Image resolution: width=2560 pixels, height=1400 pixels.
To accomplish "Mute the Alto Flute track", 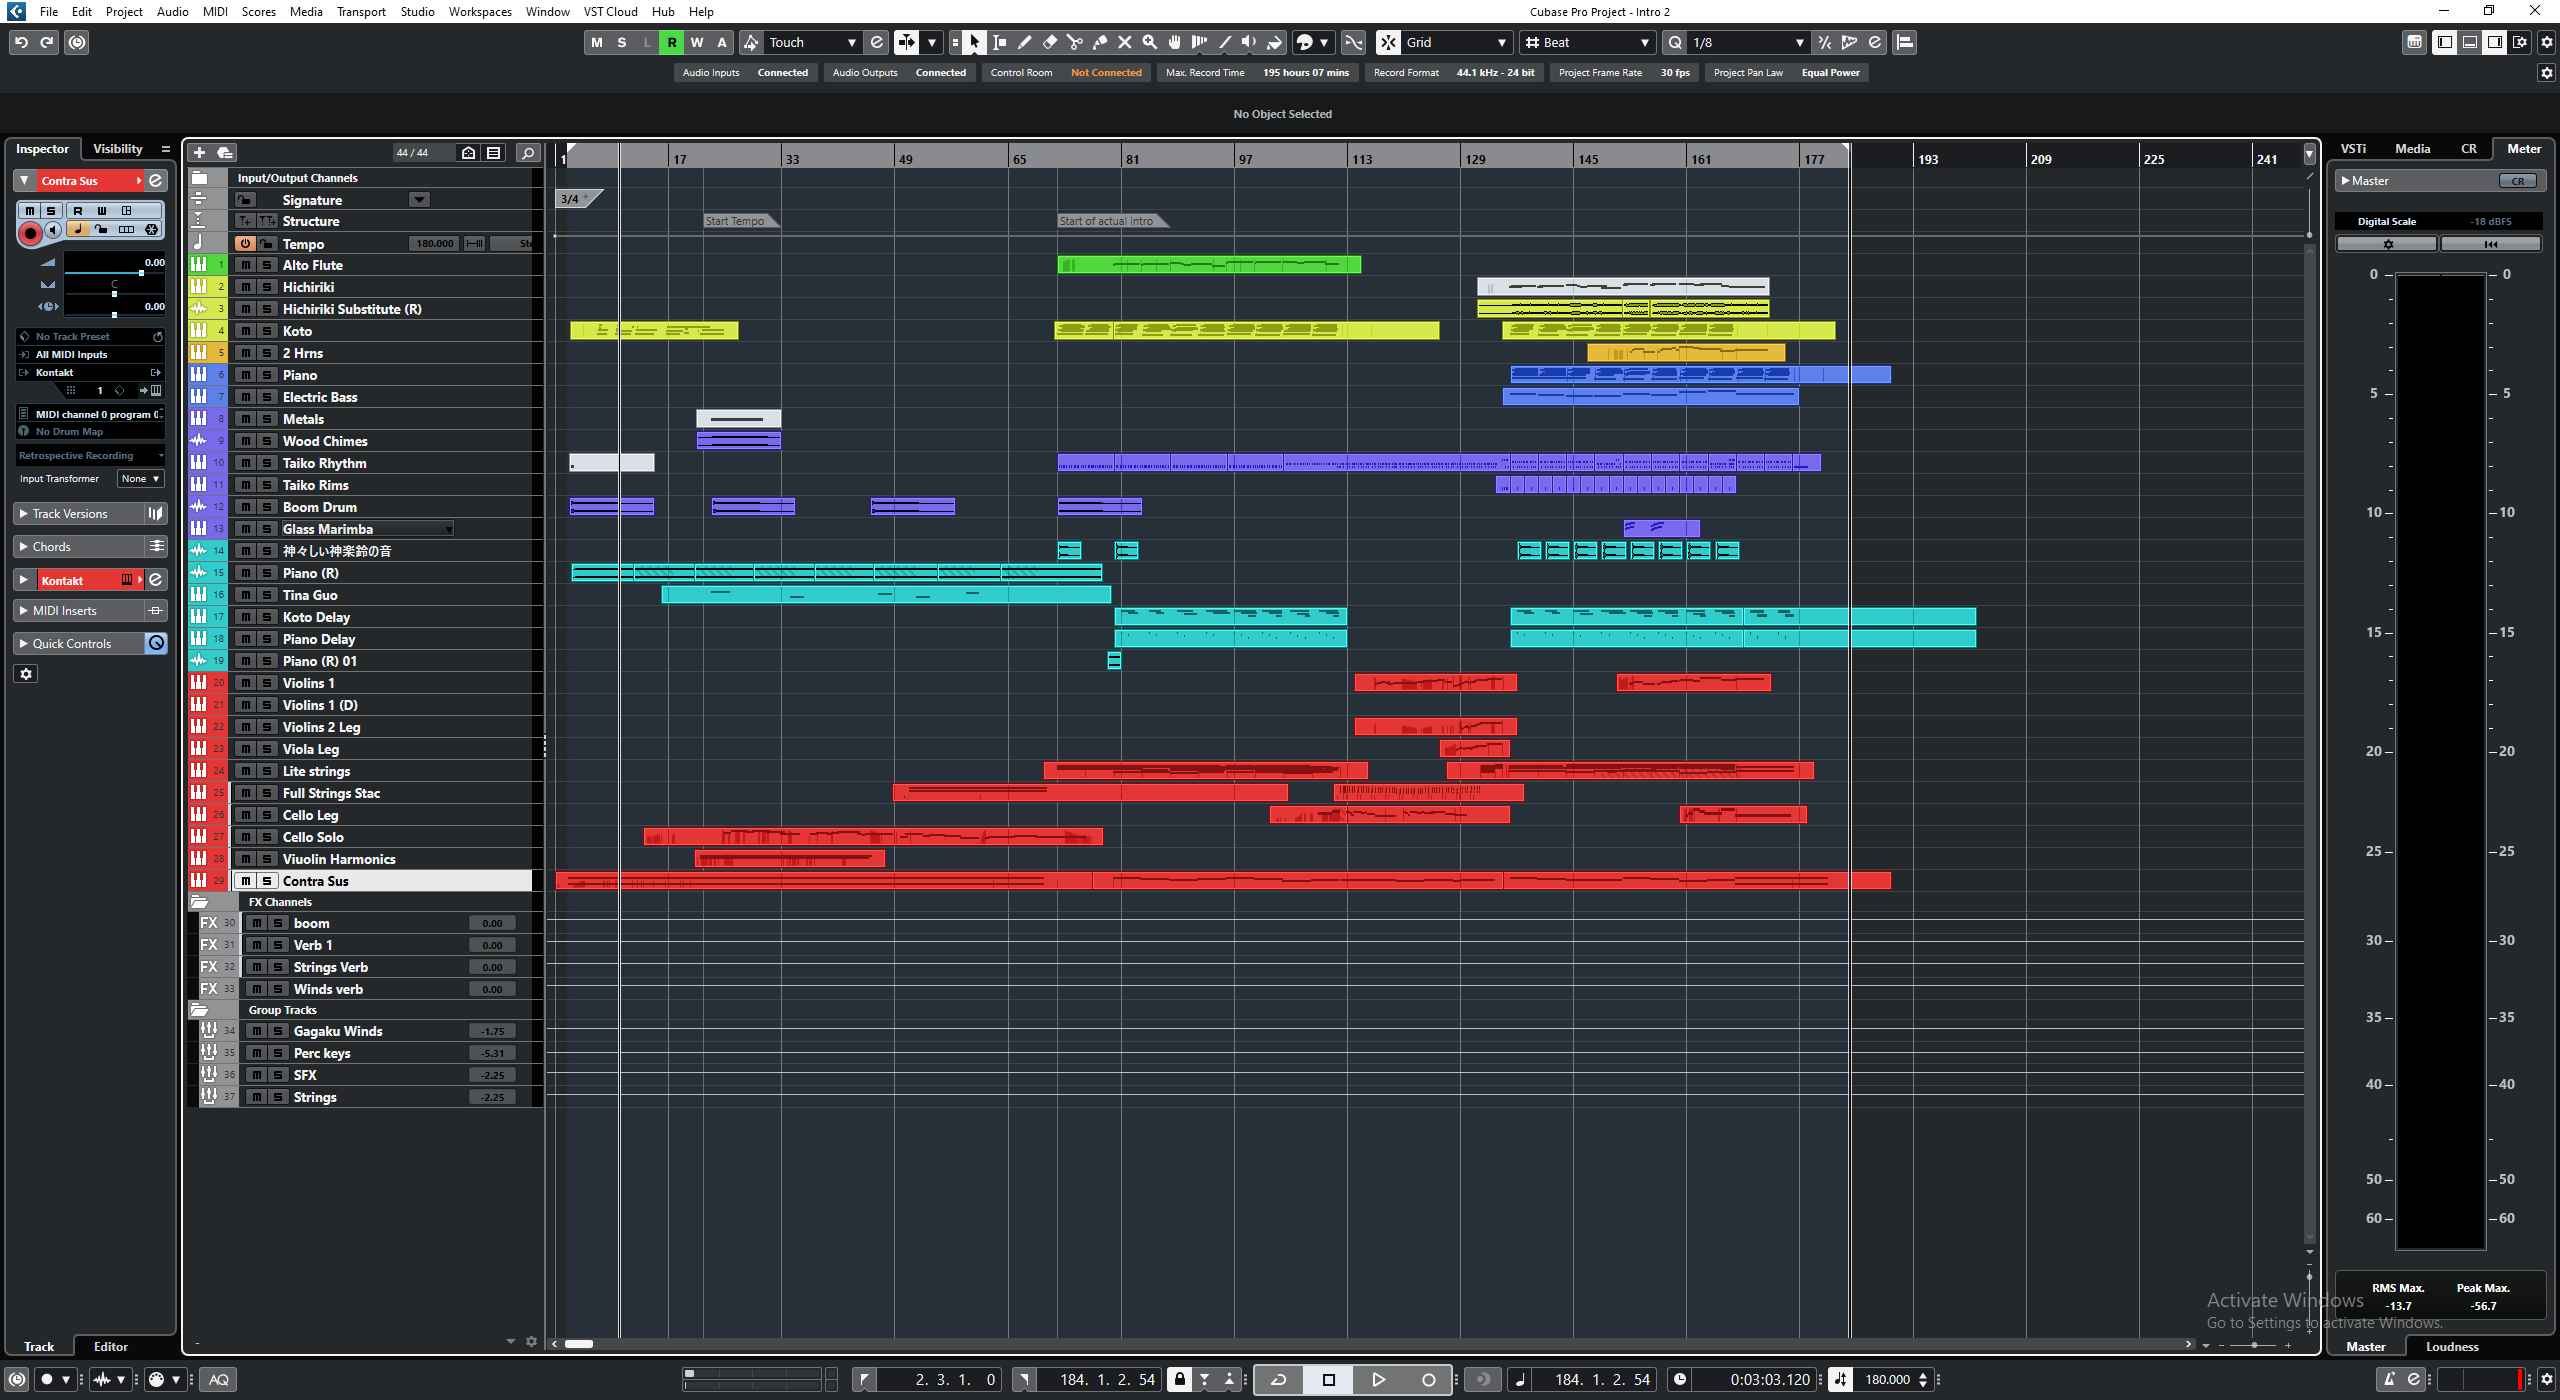I will pos(245,265).
